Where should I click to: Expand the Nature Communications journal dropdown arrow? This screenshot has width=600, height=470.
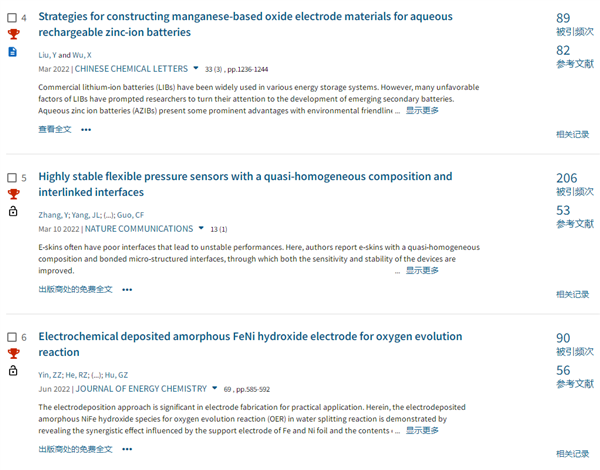point(201,228)
